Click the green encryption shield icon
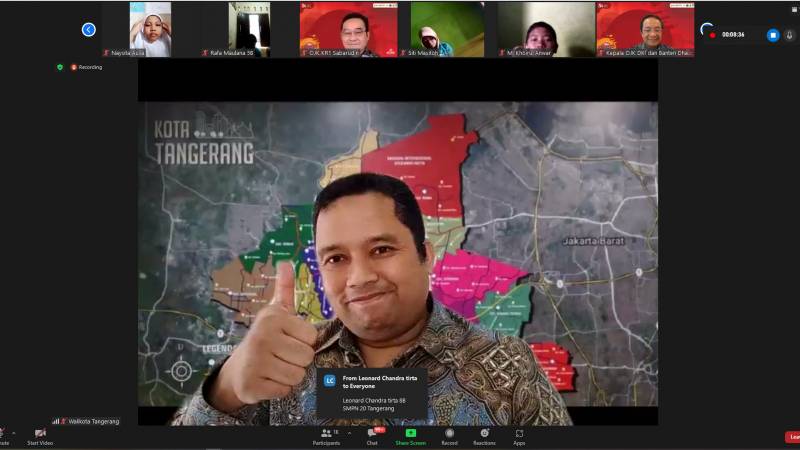 tap(60, 67)
